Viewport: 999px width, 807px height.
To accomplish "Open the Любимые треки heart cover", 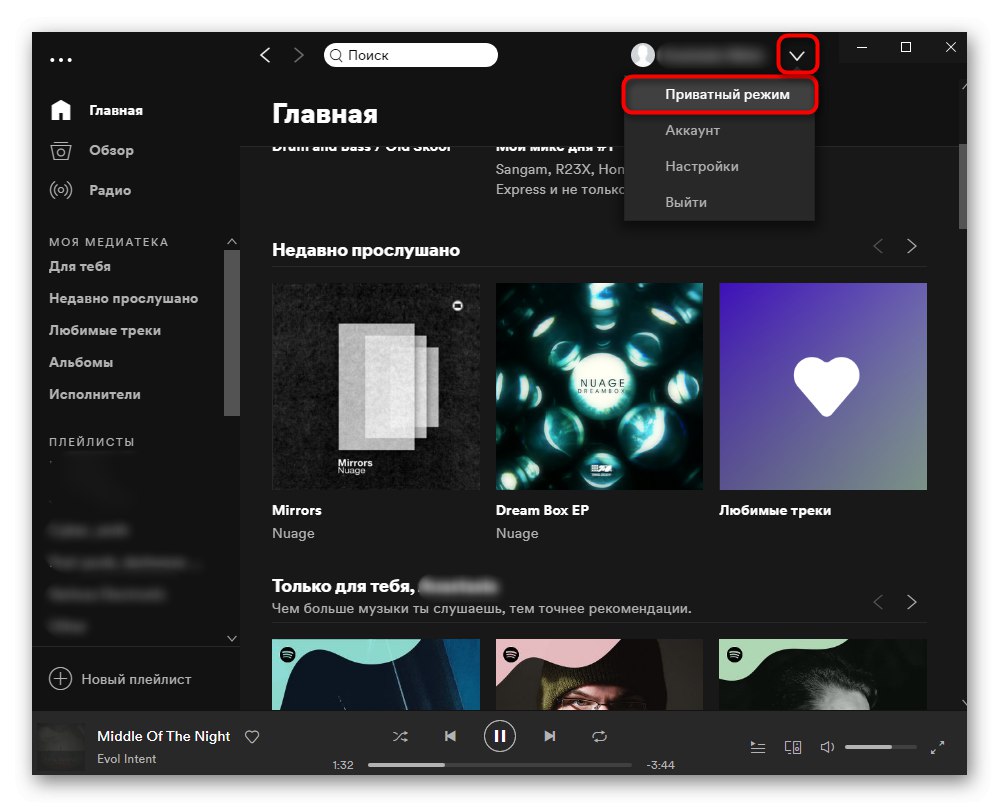I will 823,387.
